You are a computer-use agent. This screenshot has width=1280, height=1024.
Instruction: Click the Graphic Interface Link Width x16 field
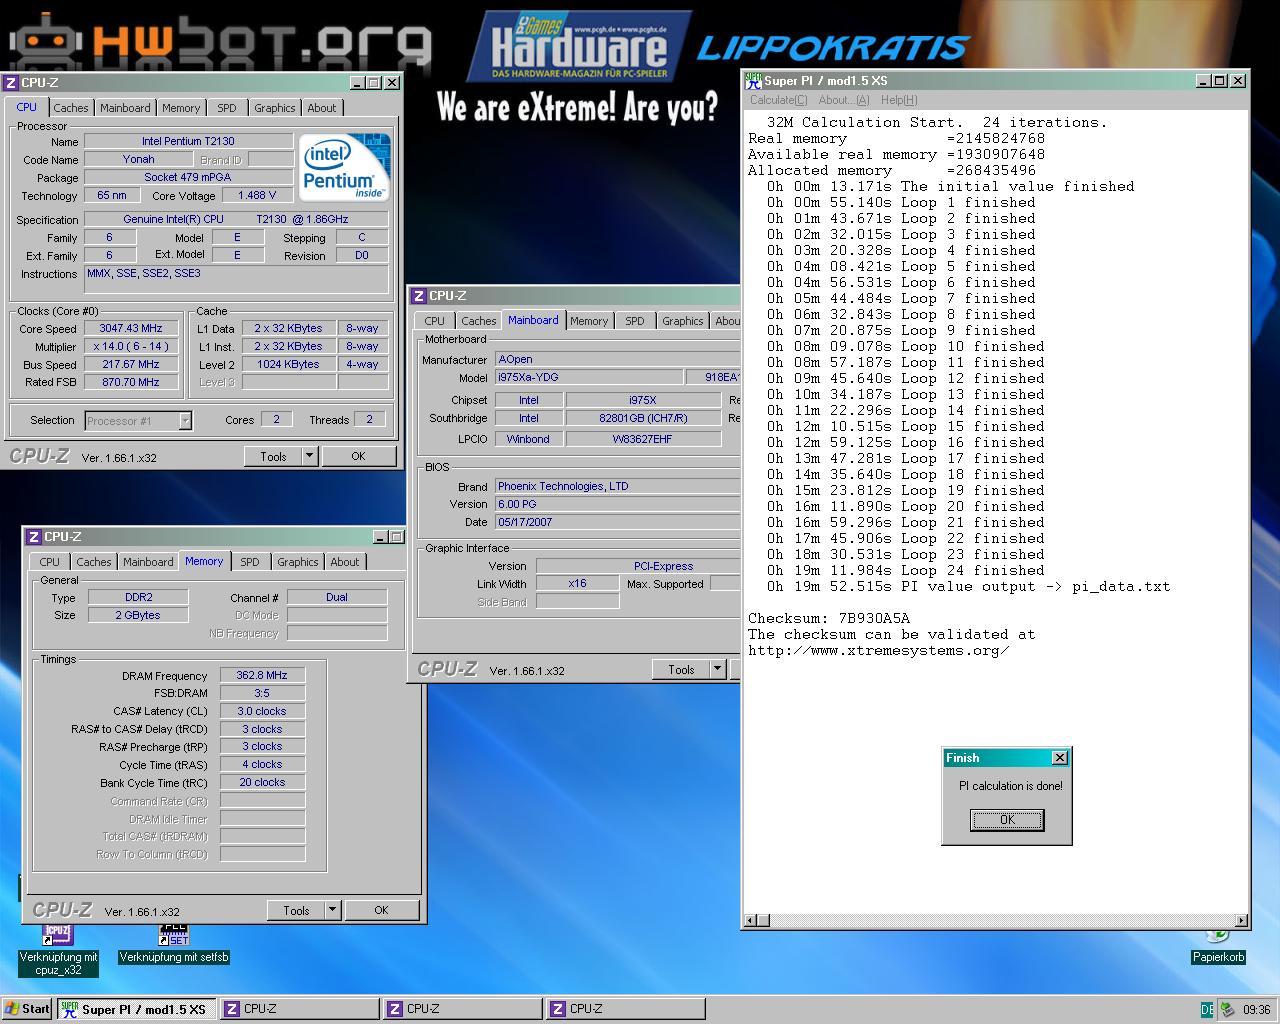(577, 583)
